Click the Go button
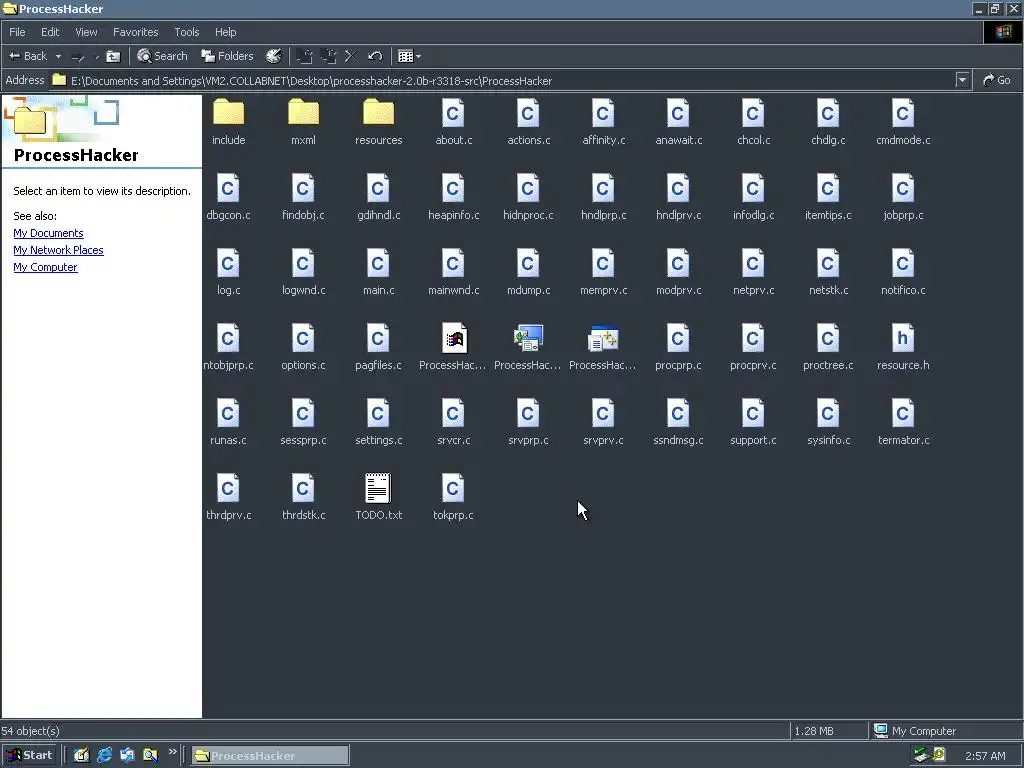The image size is (1024, 768). point(997,80)
